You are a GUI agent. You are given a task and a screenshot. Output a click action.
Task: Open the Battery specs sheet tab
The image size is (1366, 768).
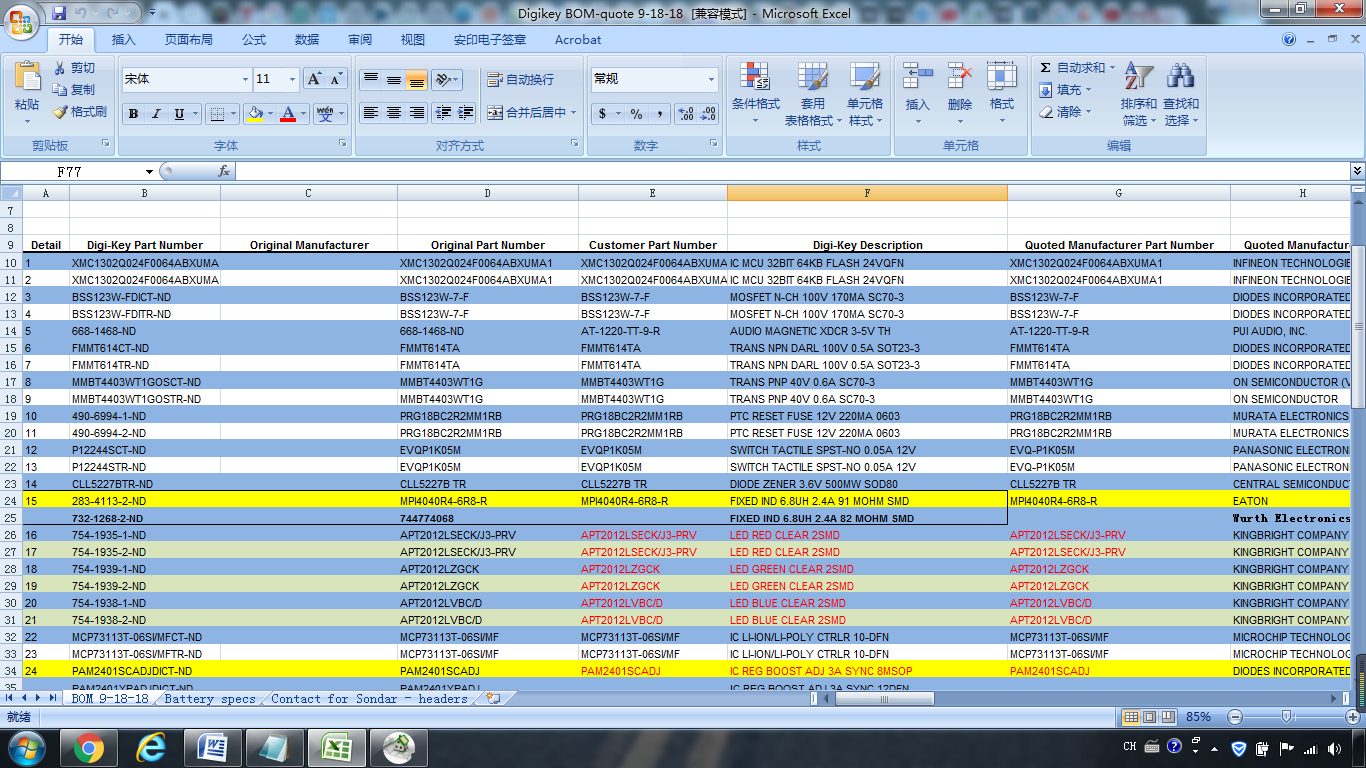click(x=210, y=699)
